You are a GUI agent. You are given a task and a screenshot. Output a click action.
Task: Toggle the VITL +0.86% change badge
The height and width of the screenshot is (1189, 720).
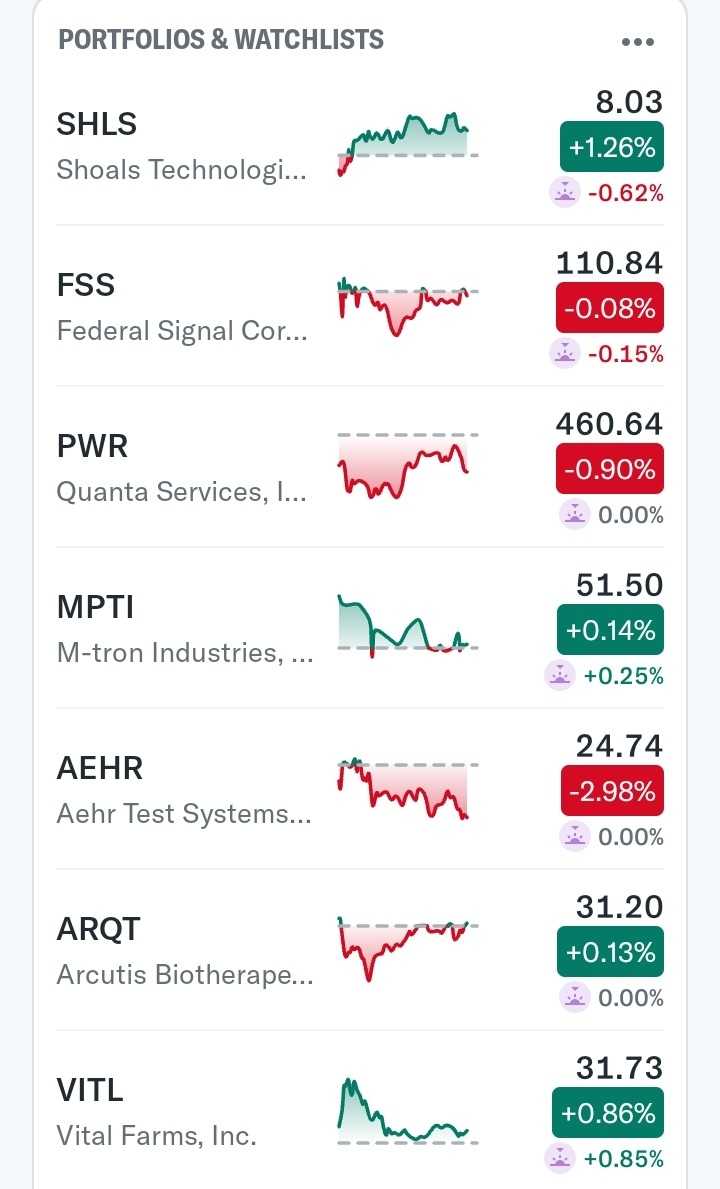(x=607, y=1113)
